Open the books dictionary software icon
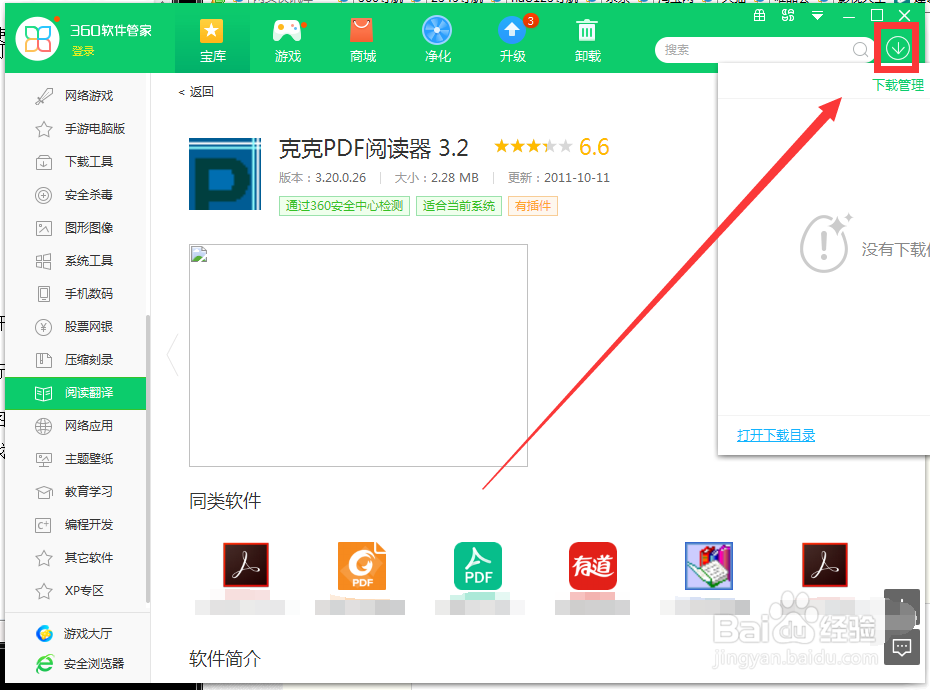The image size is (930, 690). [709, 565]
